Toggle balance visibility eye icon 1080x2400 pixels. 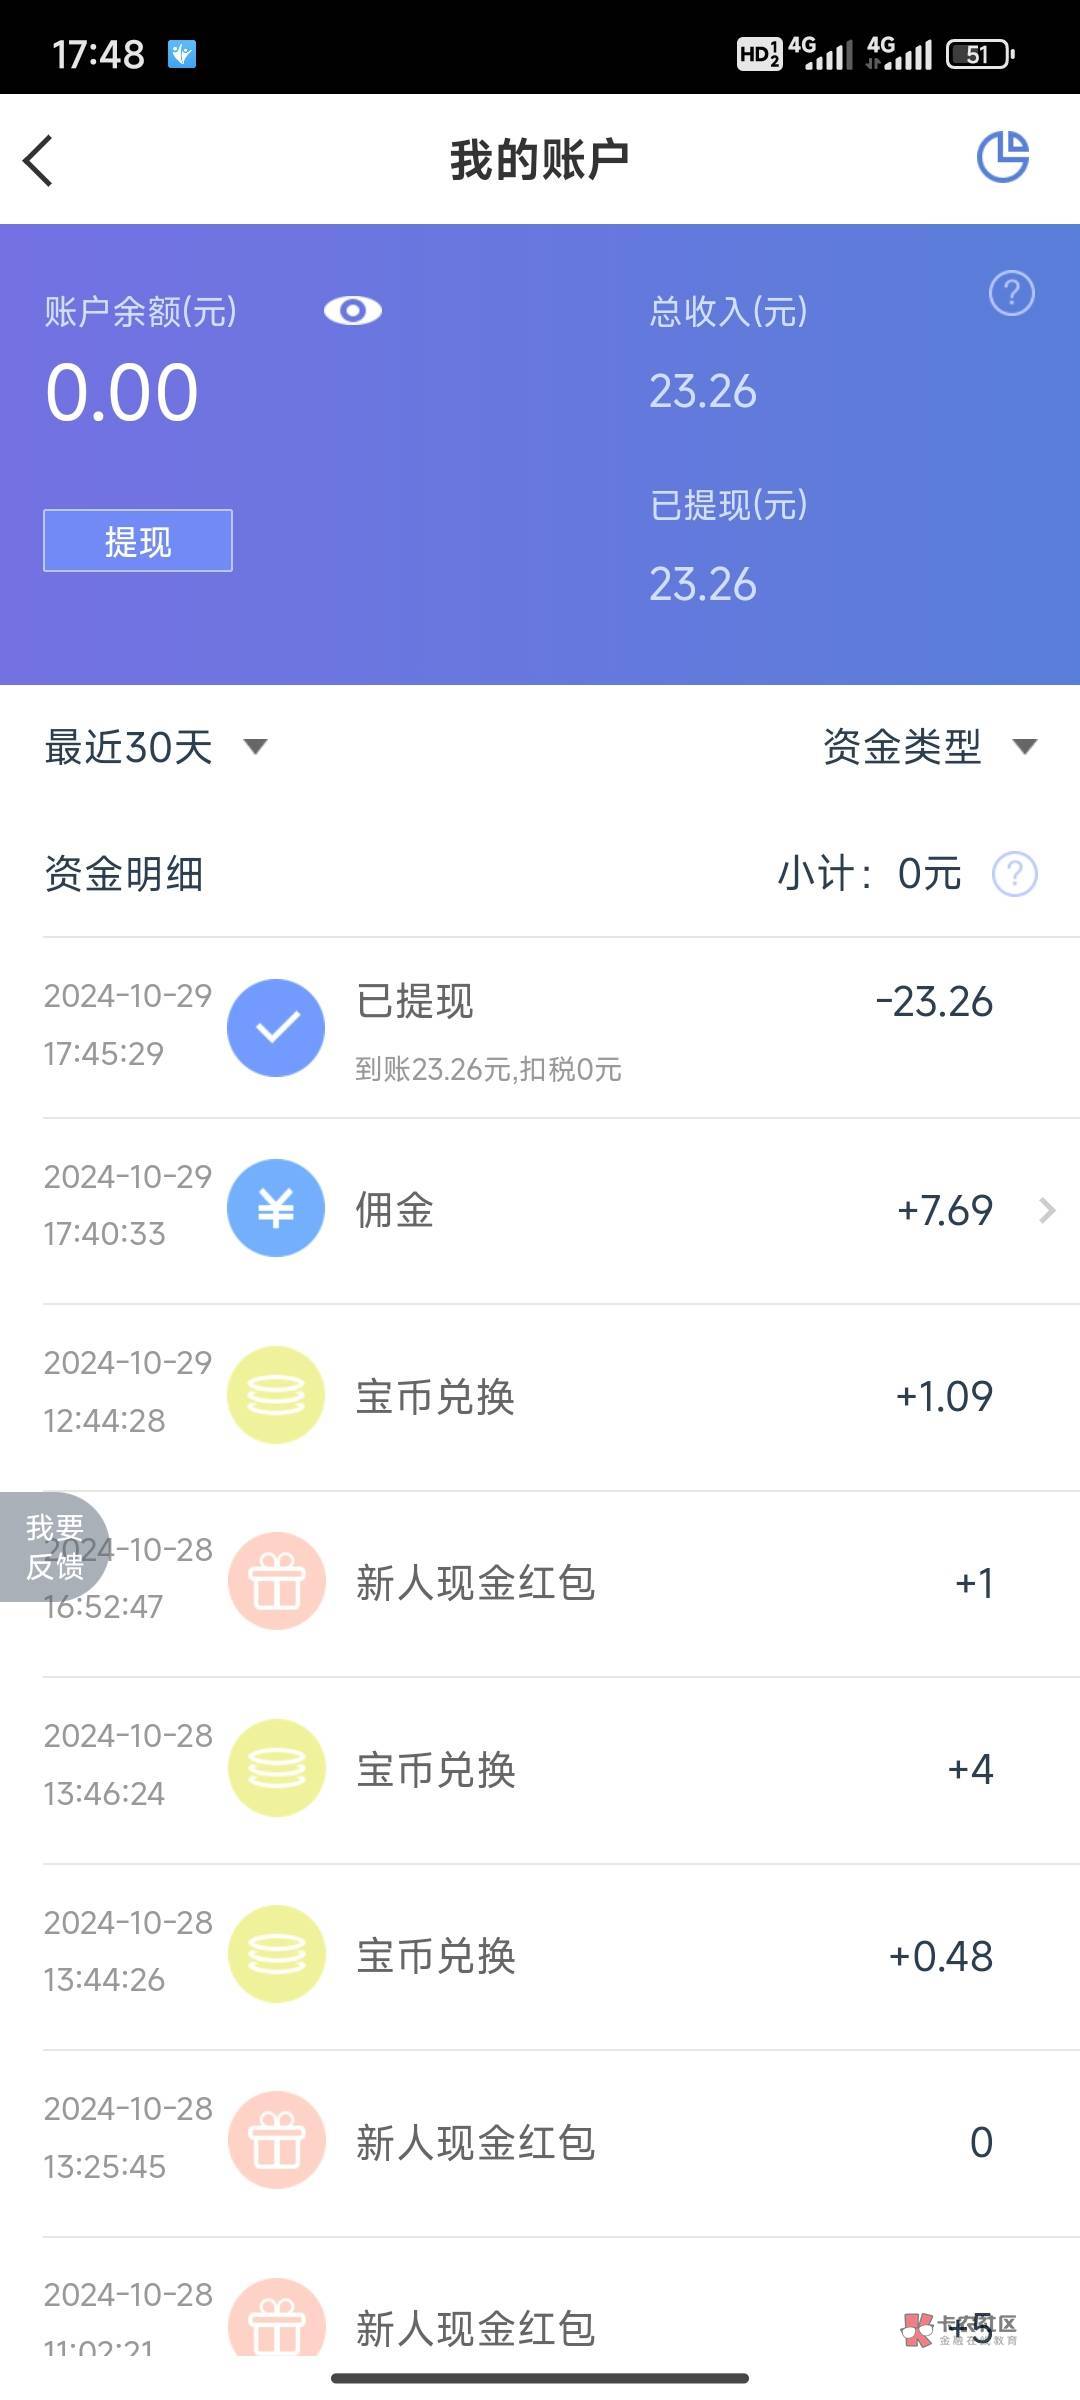(352, 311)
